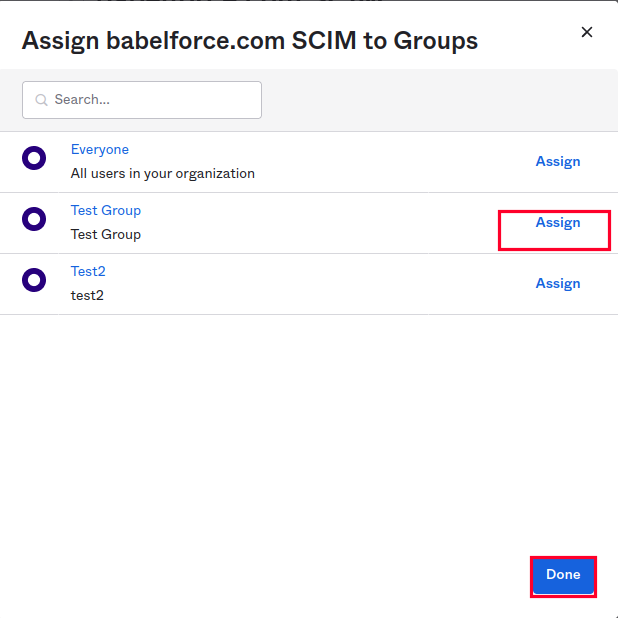Click the word 'babelforce.com' in the title
This screenshot has height=618, width=618.
pos(195,40)
